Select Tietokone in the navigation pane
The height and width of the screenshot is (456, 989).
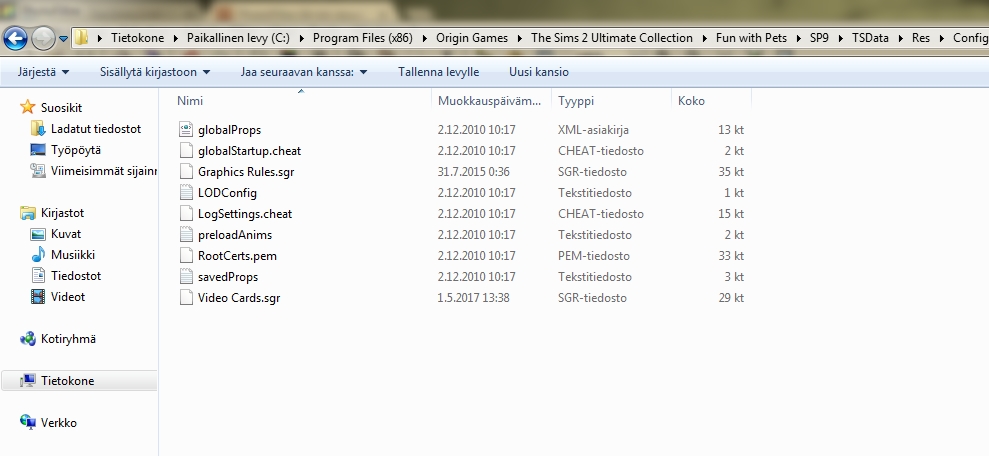pyautogui.click(x=67, y=381)
